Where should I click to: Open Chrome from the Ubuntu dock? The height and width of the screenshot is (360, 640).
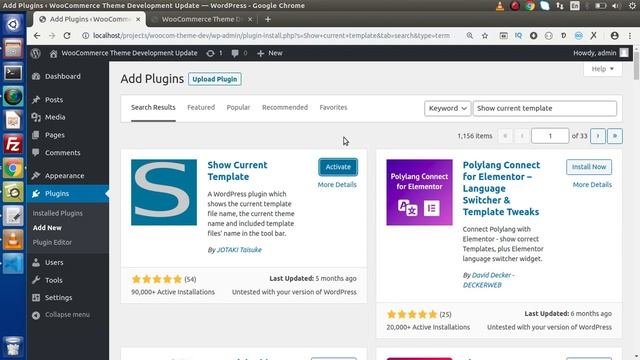13,168
